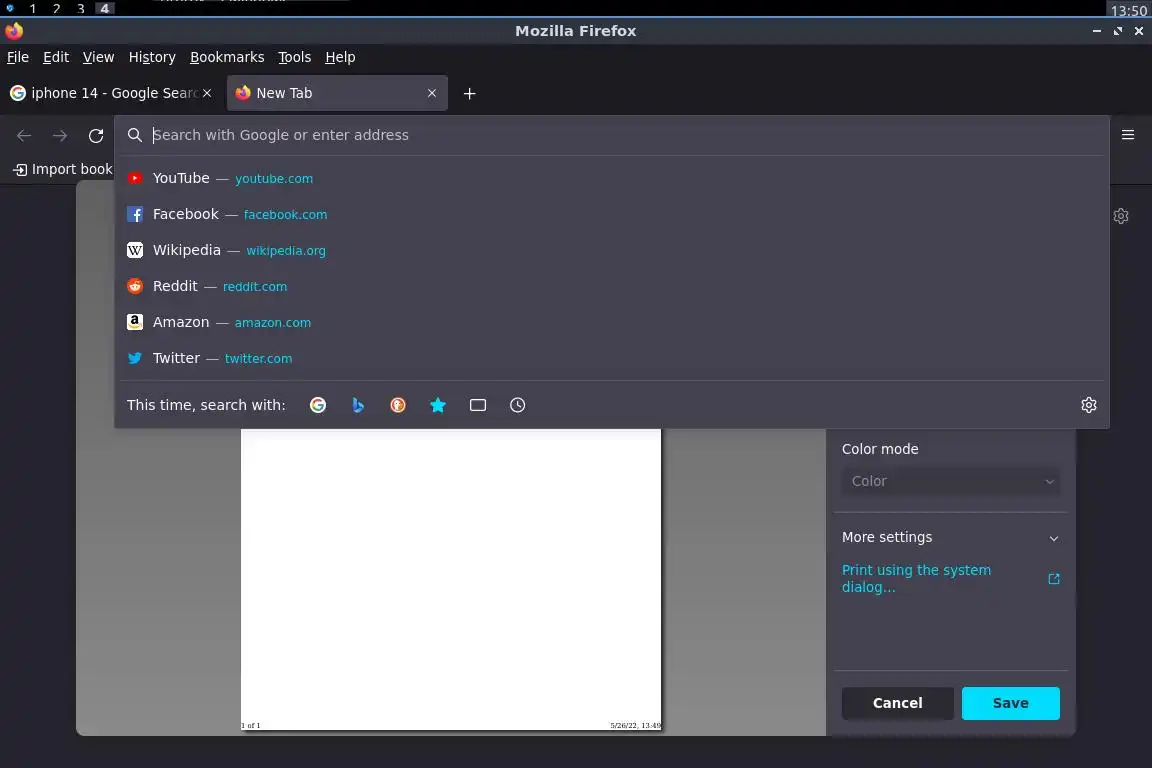Open the Help menu

[x=340, y=57]
